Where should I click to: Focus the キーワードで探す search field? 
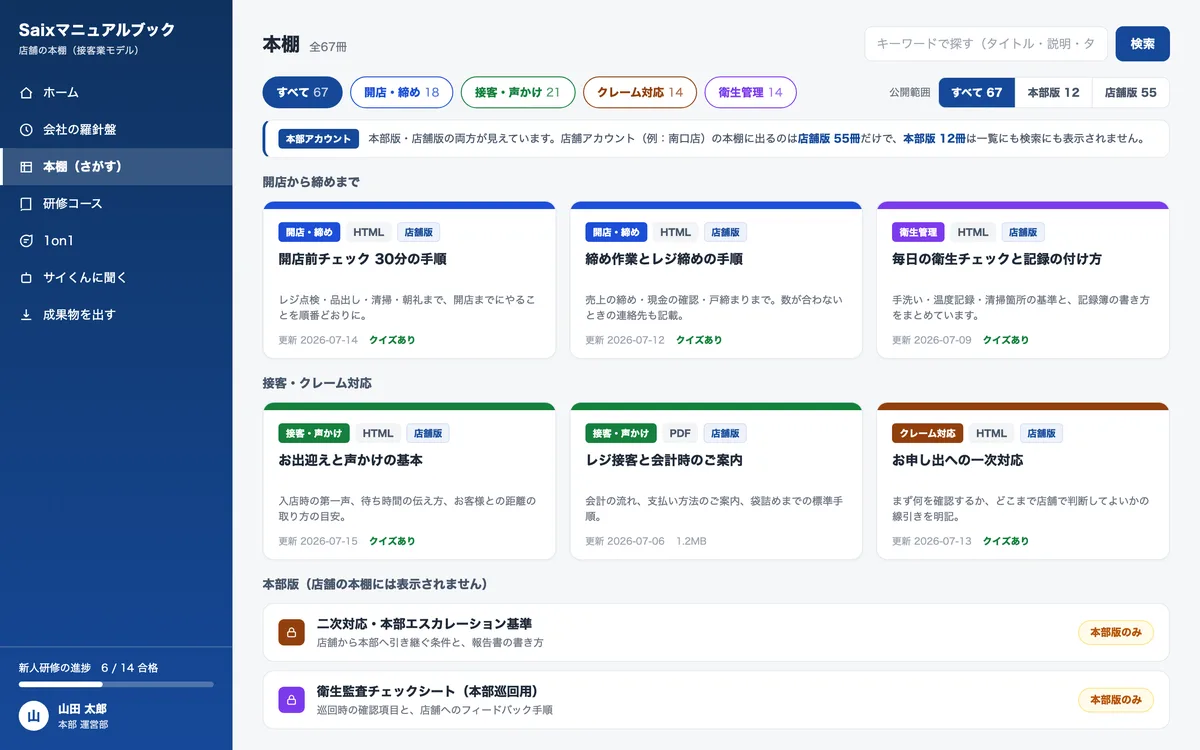(986, 44)
